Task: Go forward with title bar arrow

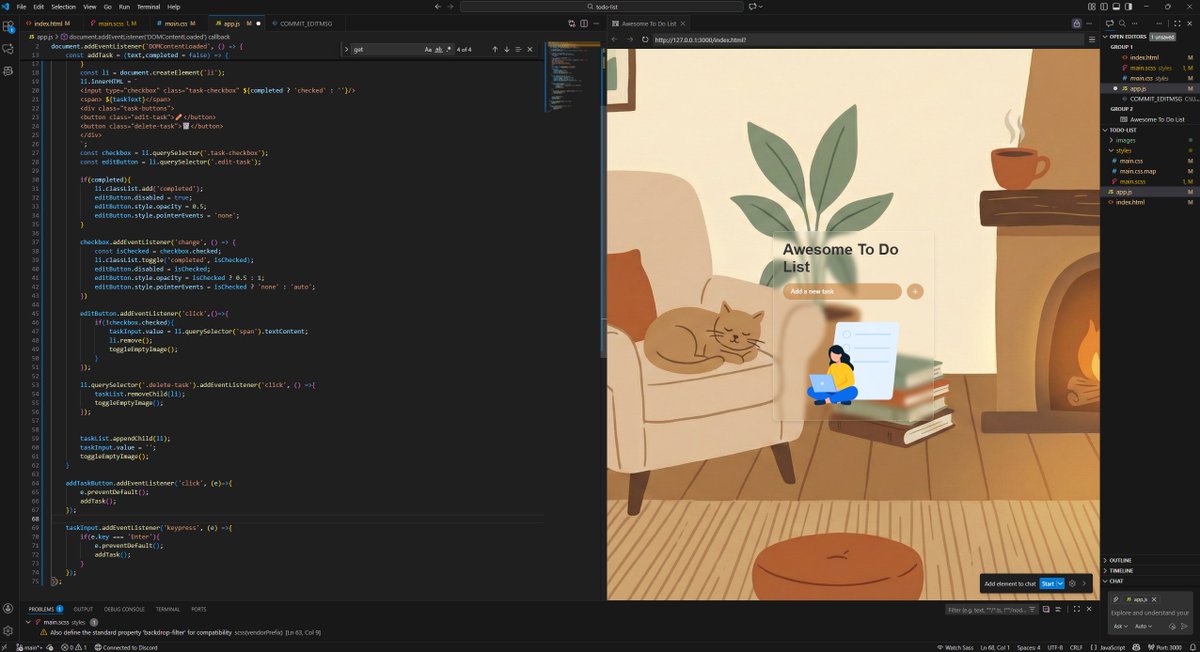Action: point(451,6)
